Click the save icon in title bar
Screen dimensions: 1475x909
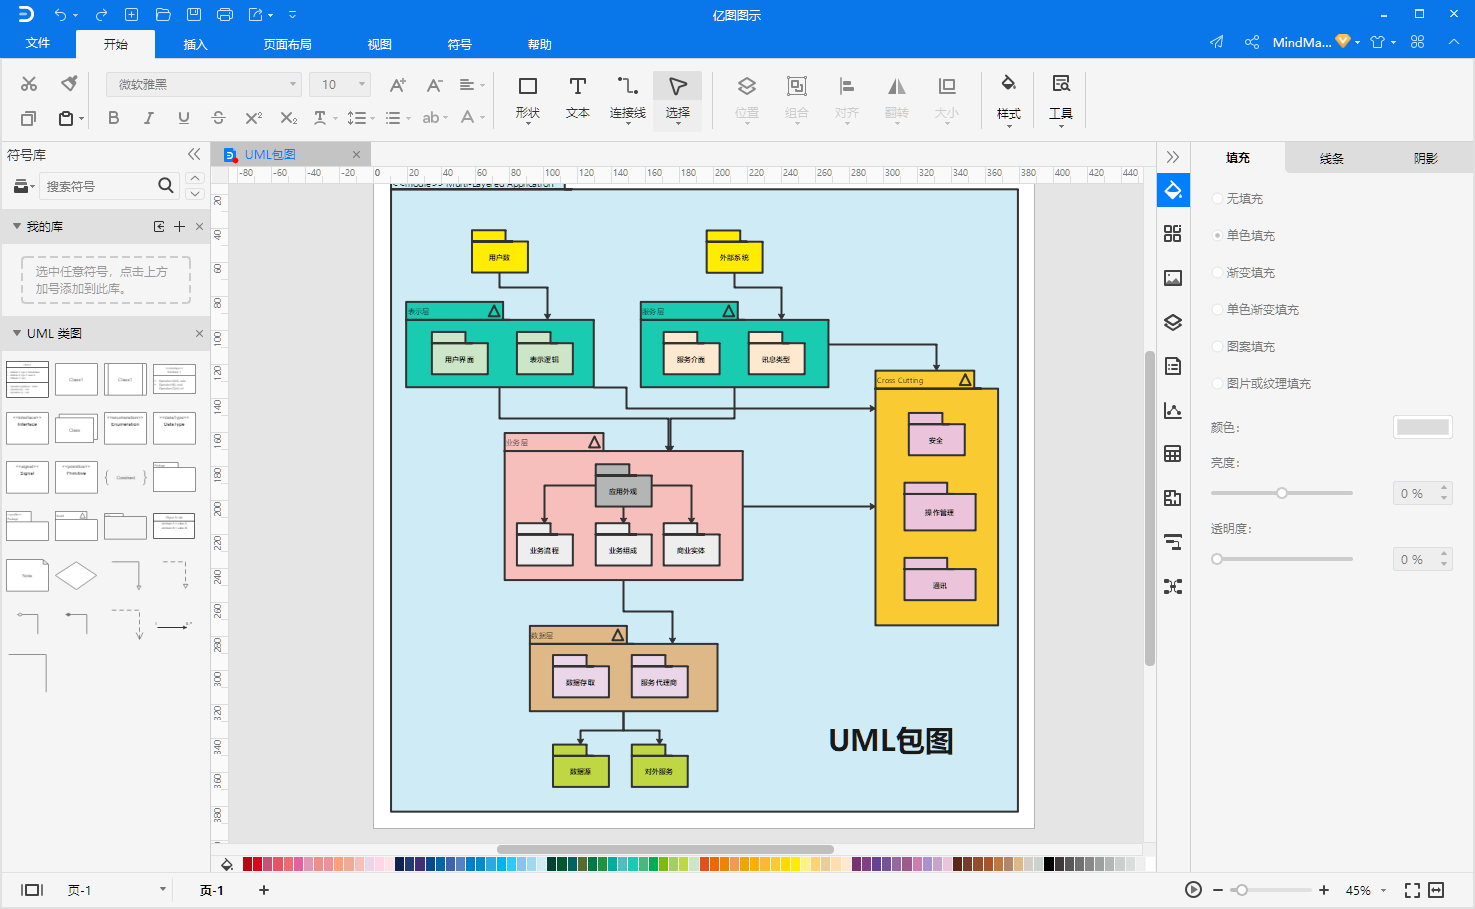[194, 14]
